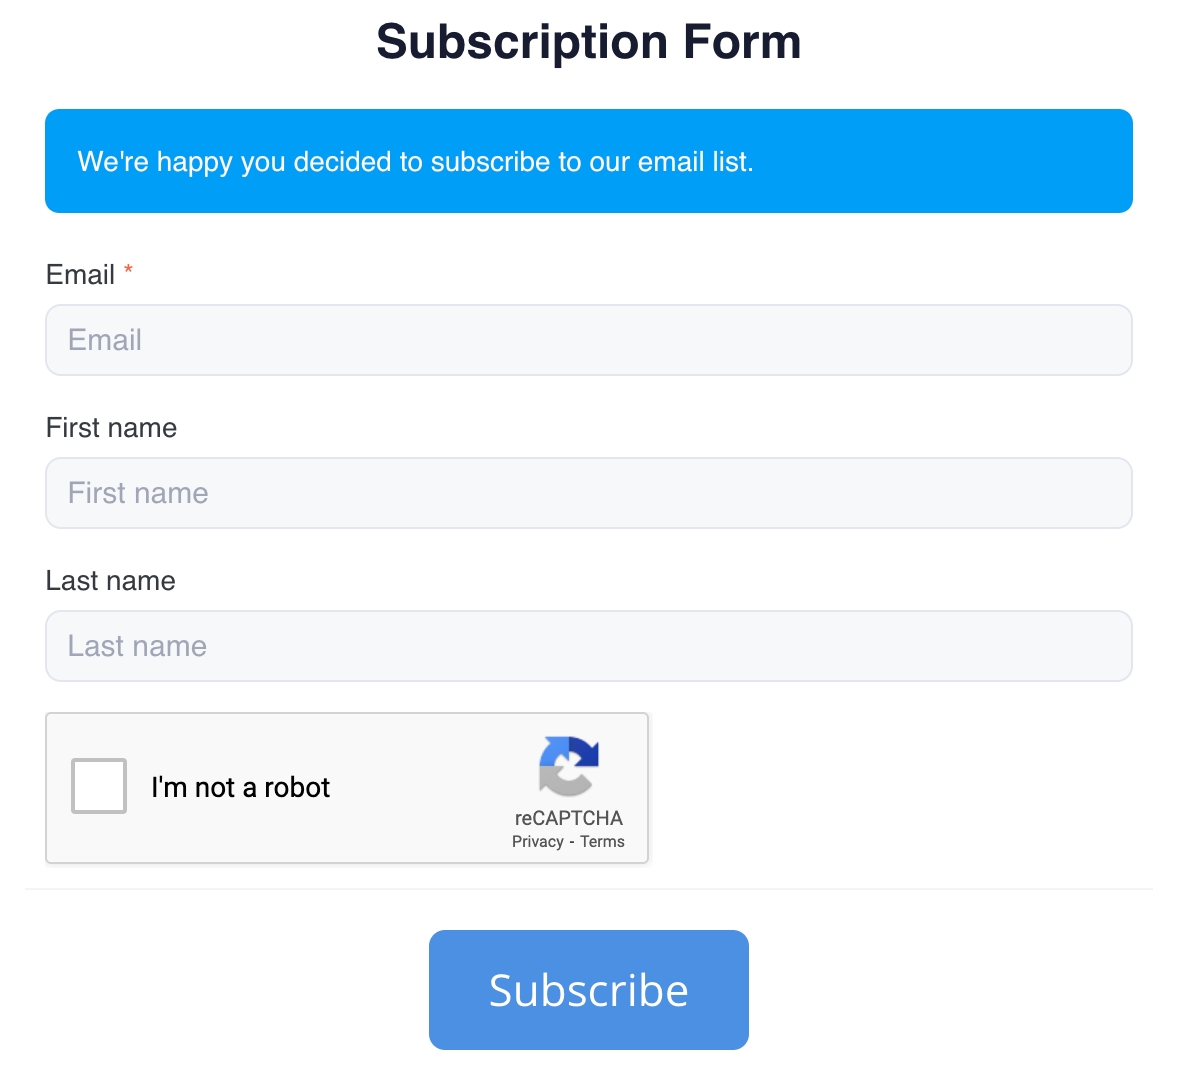Click the red required asterisk beside Email
This screenshot has width=1180, height=1082.
tap(128, 272)
